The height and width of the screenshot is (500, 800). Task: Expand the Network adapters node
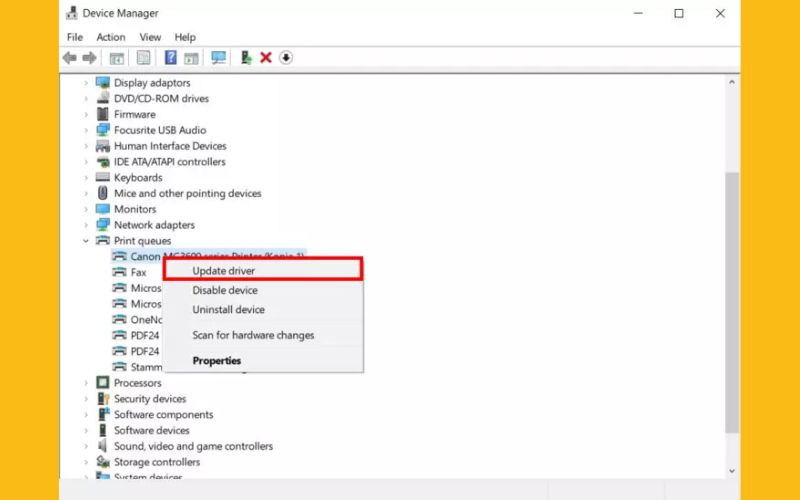point(87,225)
